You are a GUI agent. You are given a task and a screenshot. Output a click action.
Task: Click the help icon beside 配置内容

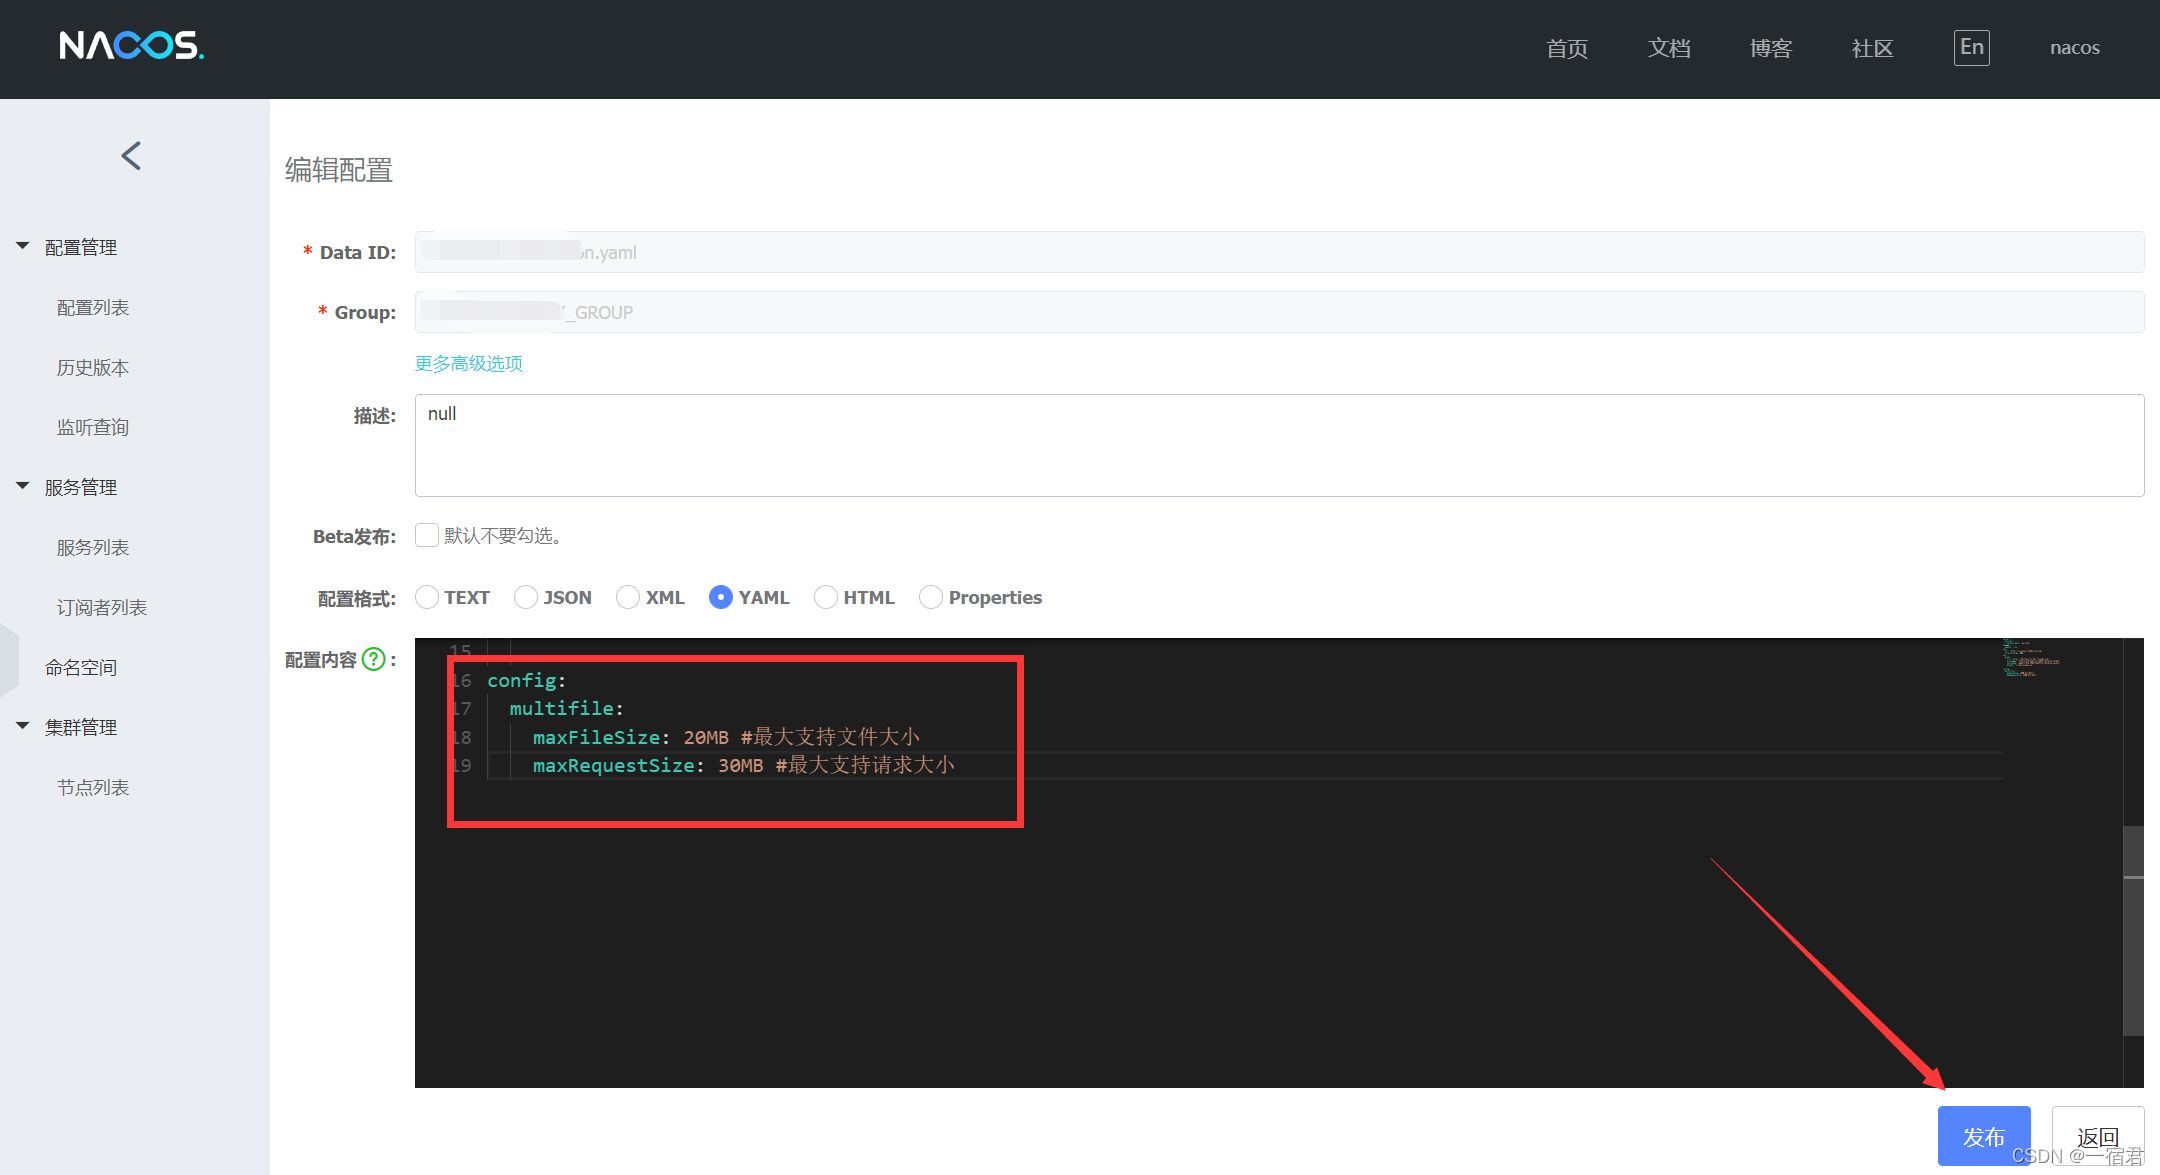[373, 660]
